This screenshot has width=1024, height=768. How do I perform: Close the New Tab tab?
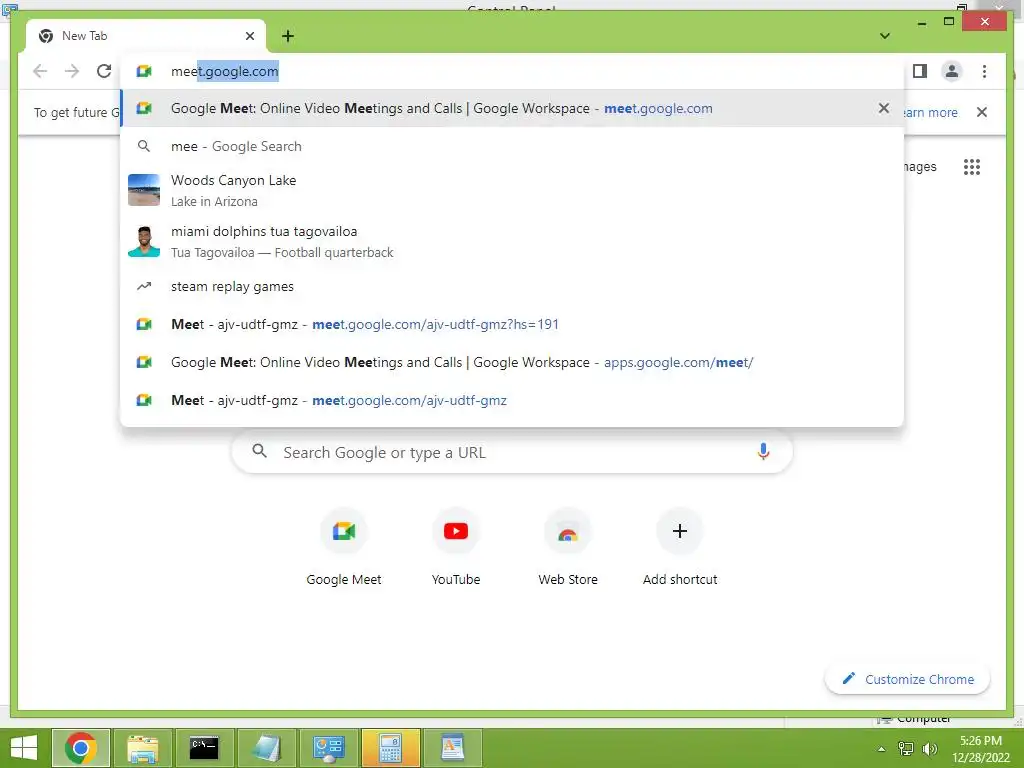(249, 36)
